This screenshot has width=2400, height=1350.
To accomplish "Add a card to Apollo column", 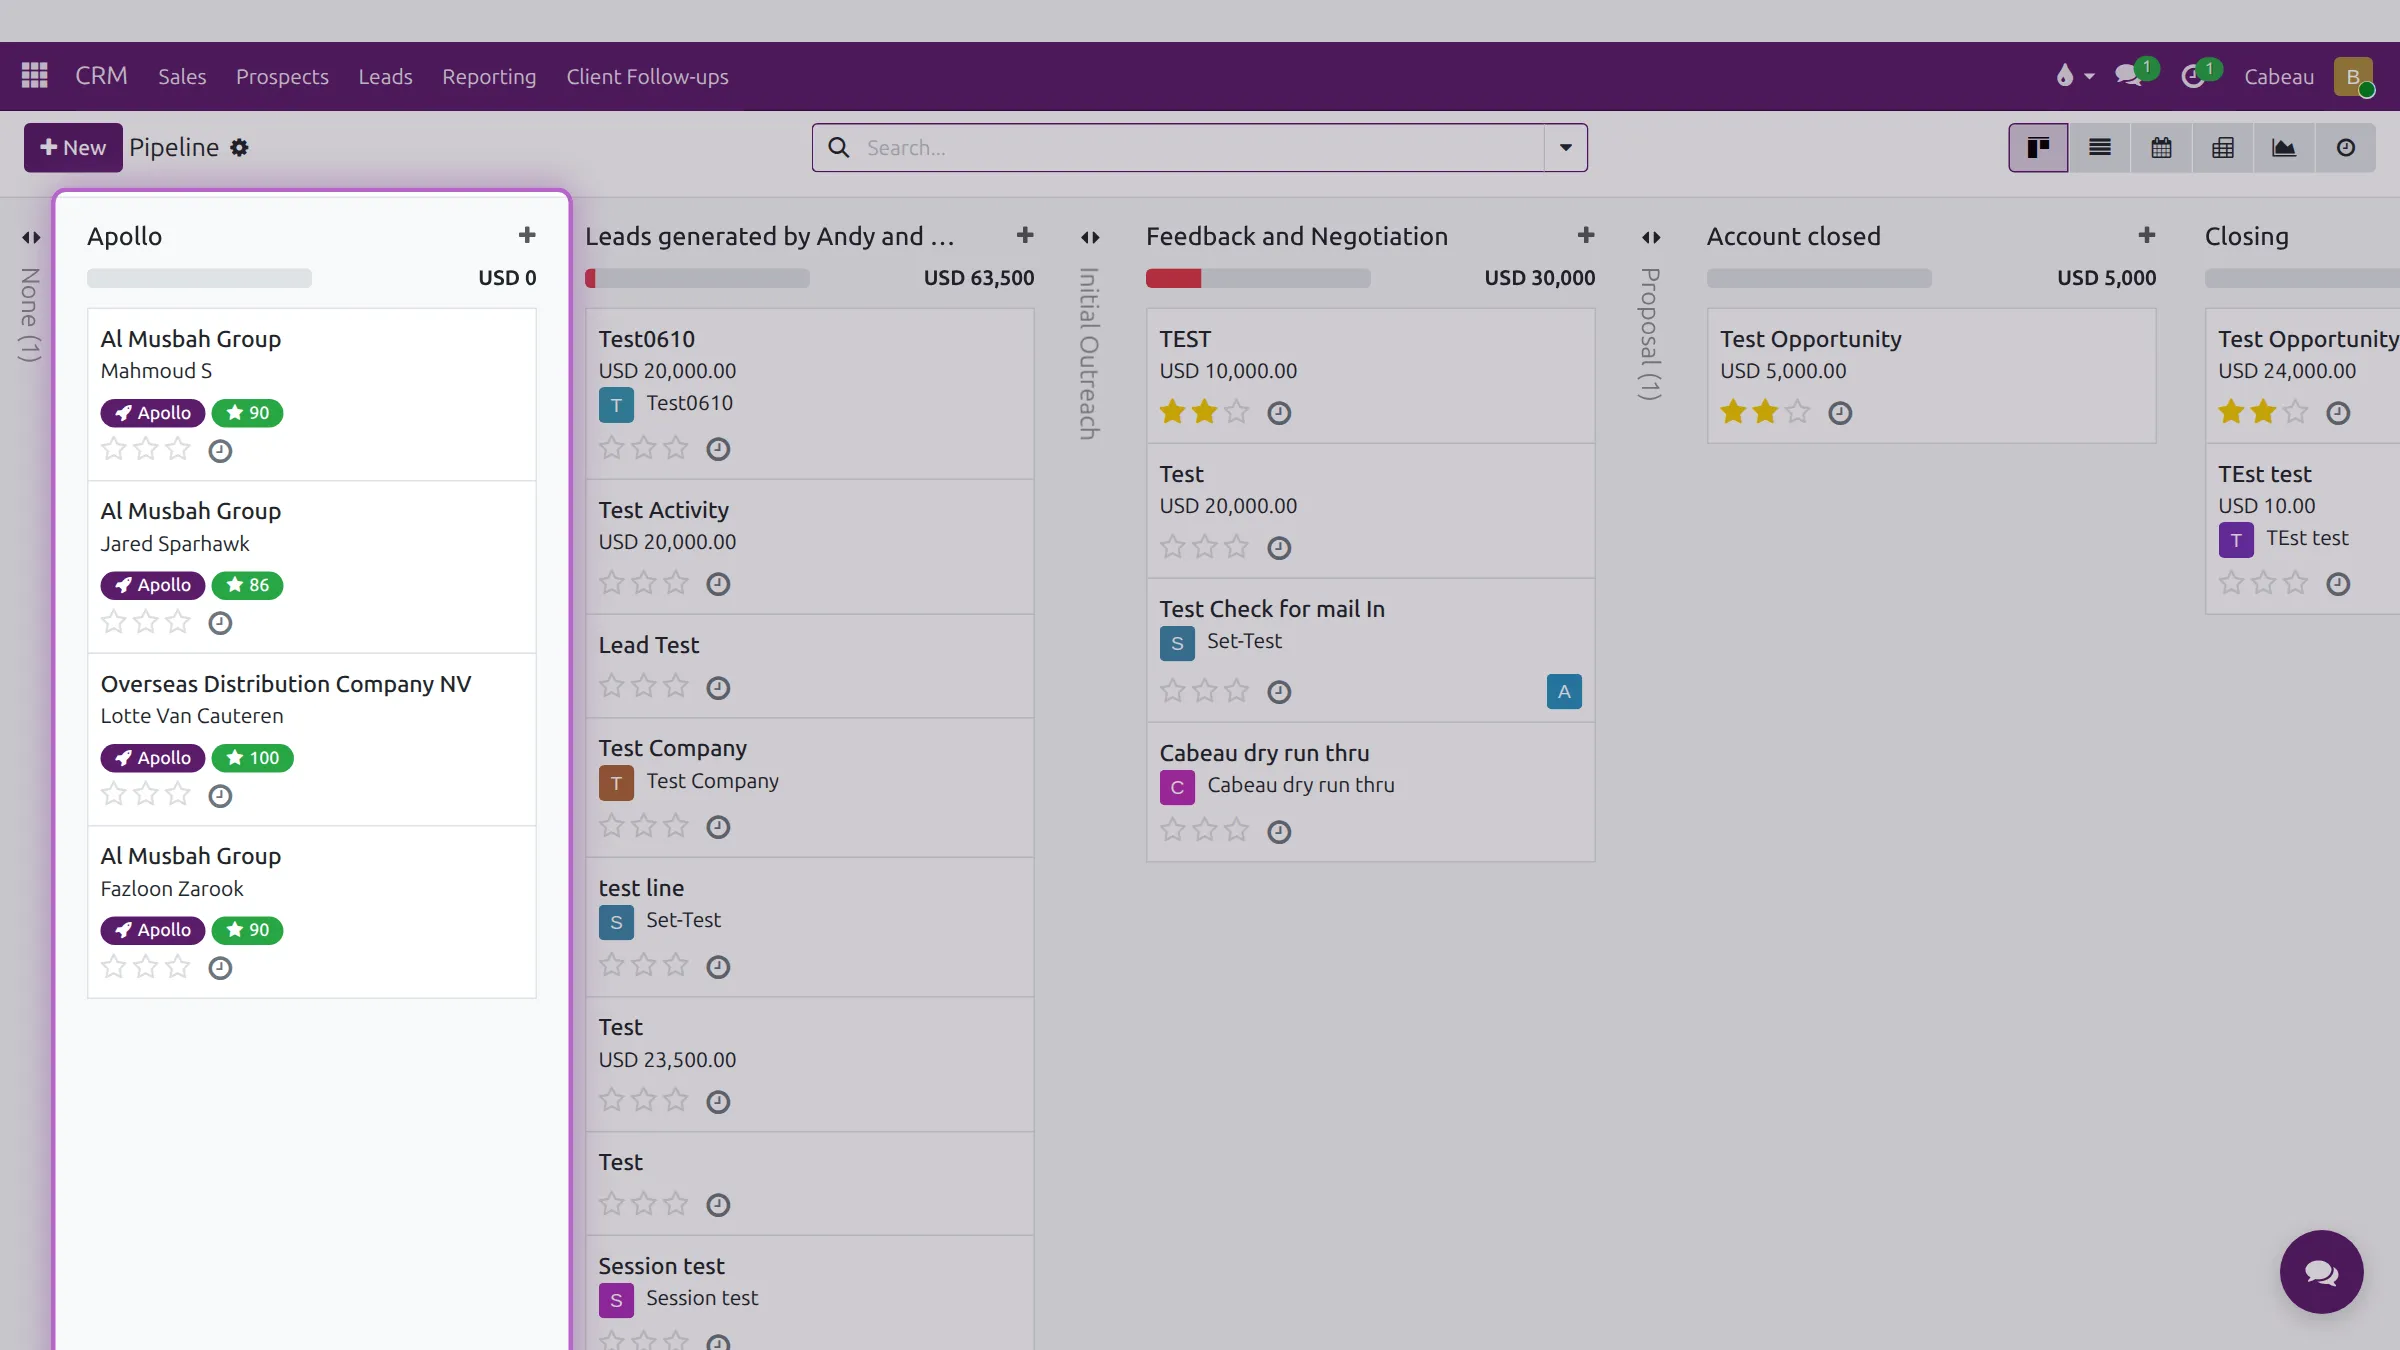I will click(527, 235).
